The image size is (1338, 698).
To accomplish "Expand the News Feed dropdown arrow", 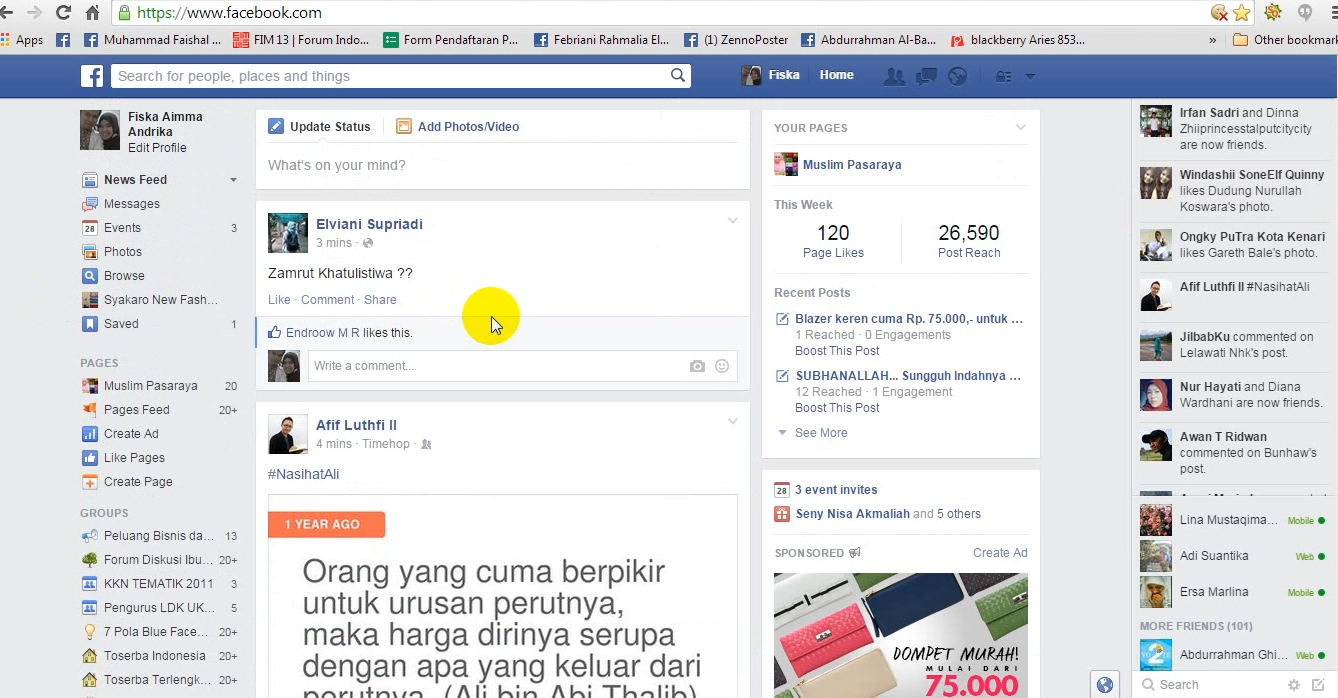I will [233, 180].
